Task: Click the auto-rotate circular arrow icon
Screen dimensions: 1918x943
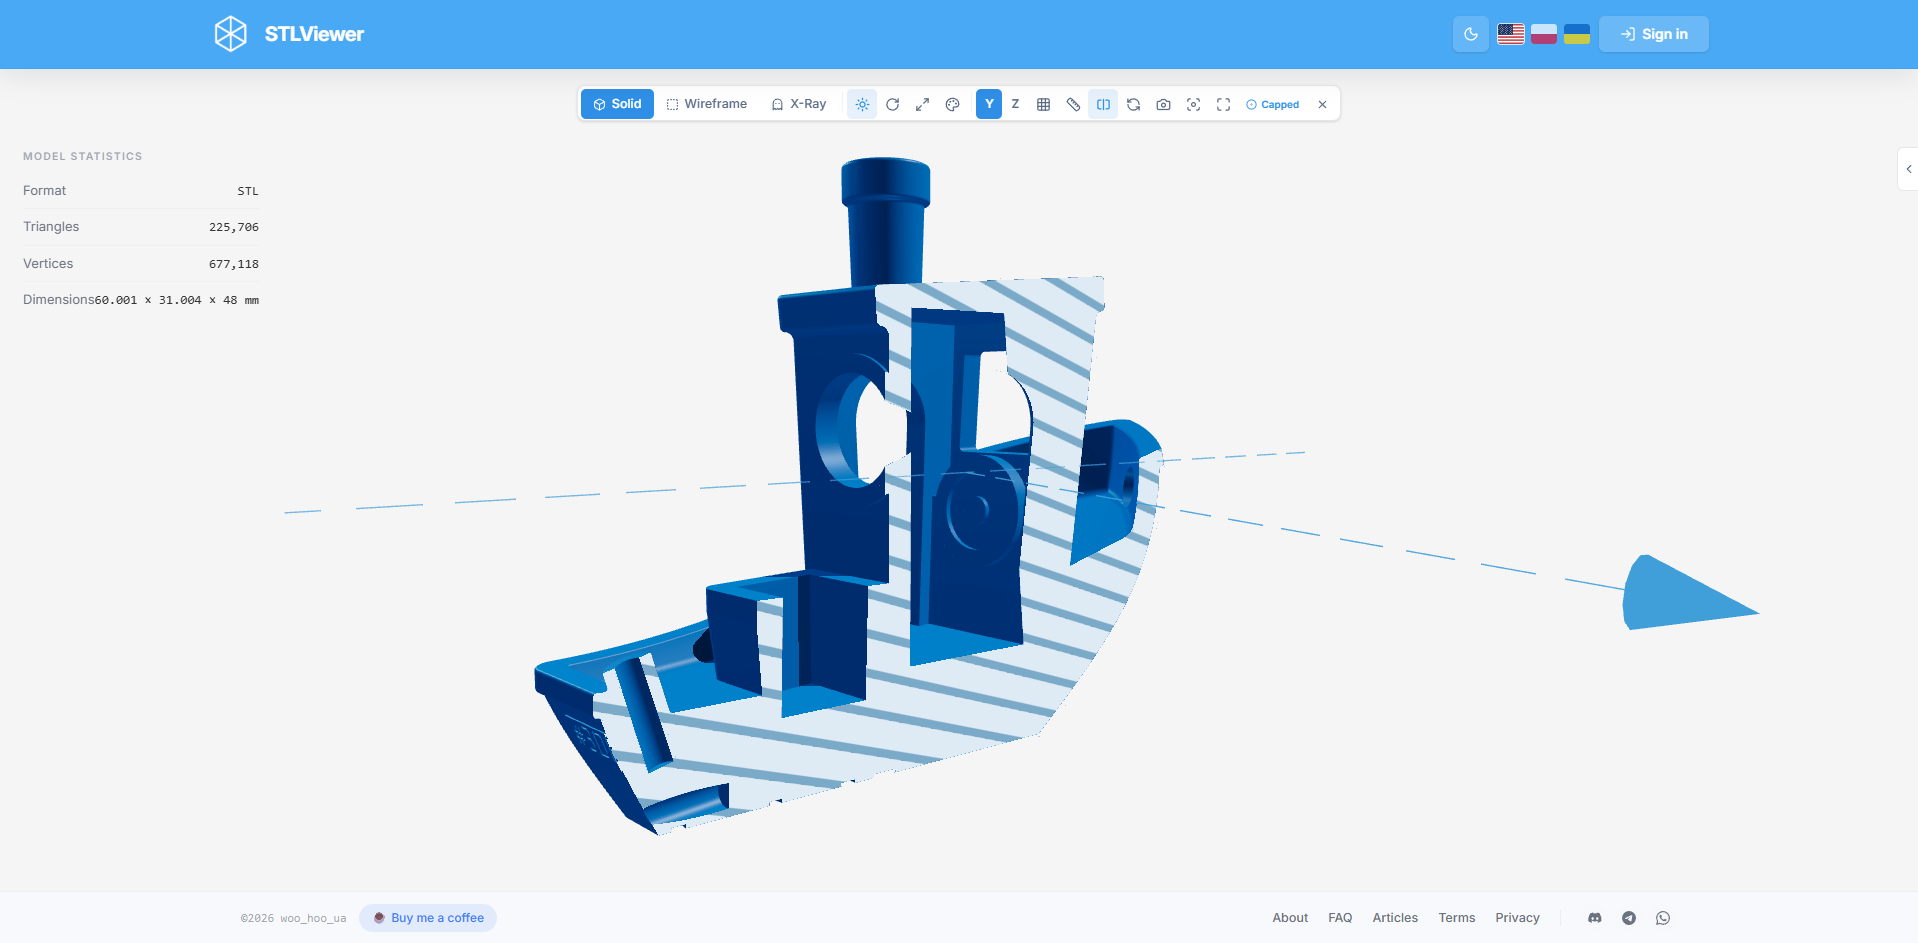Action: click(x=893, y=104)
